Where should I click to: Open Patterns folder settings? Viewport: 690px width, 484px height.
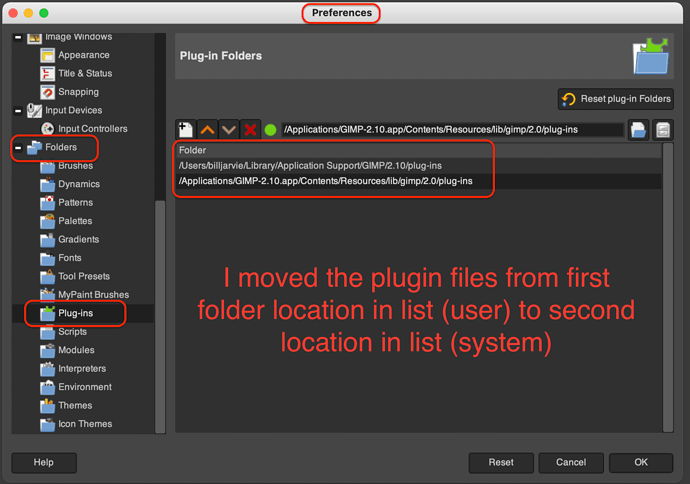coord(75,203)
